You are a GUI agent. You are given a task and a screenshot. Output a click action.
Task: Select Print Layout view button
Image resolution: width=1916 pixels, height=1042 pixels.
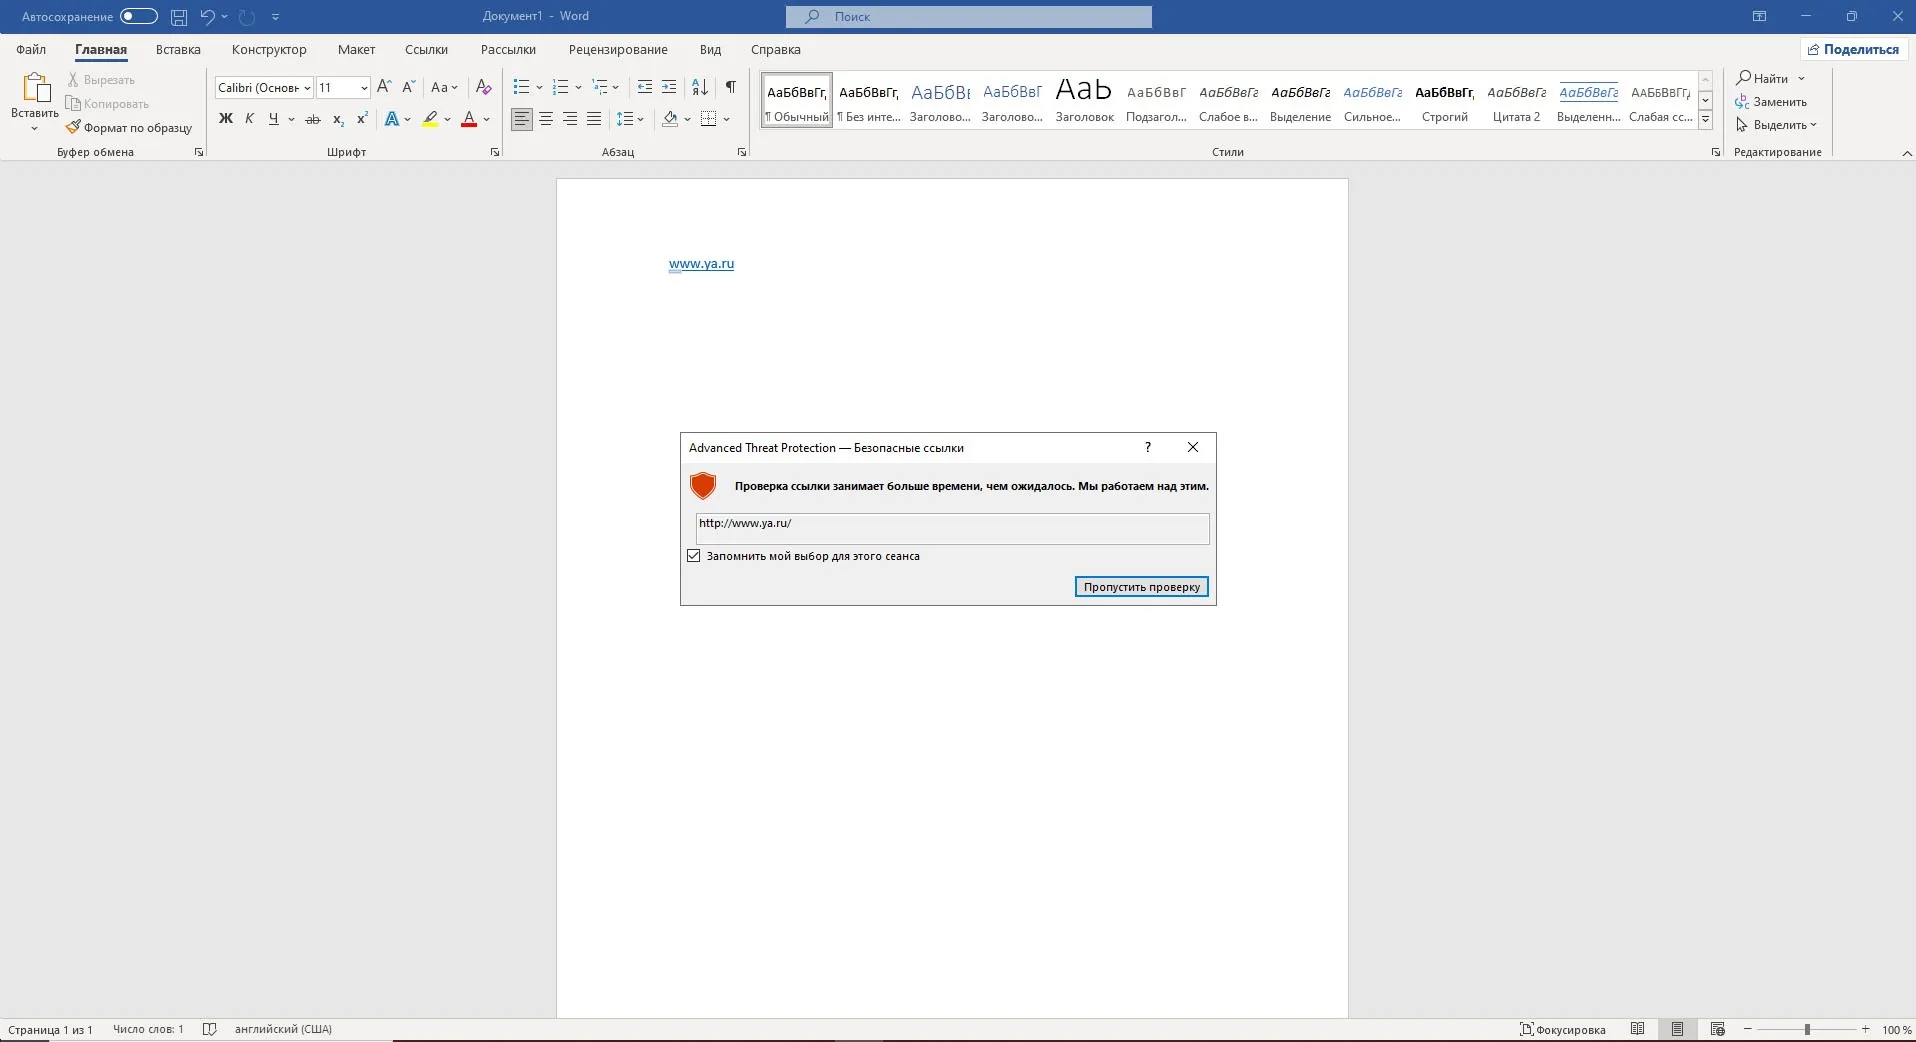1678,1029
